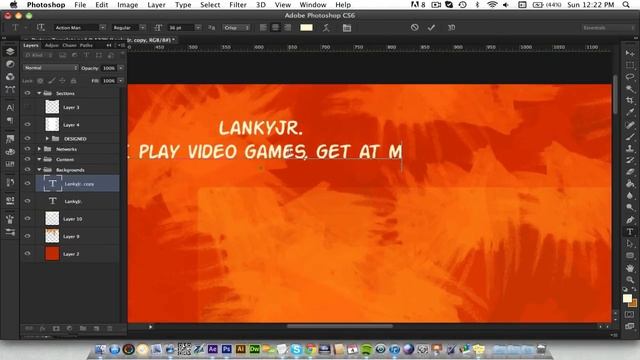Click the text color swatch in options bar
Screen dimensions: 640x360
306,27
